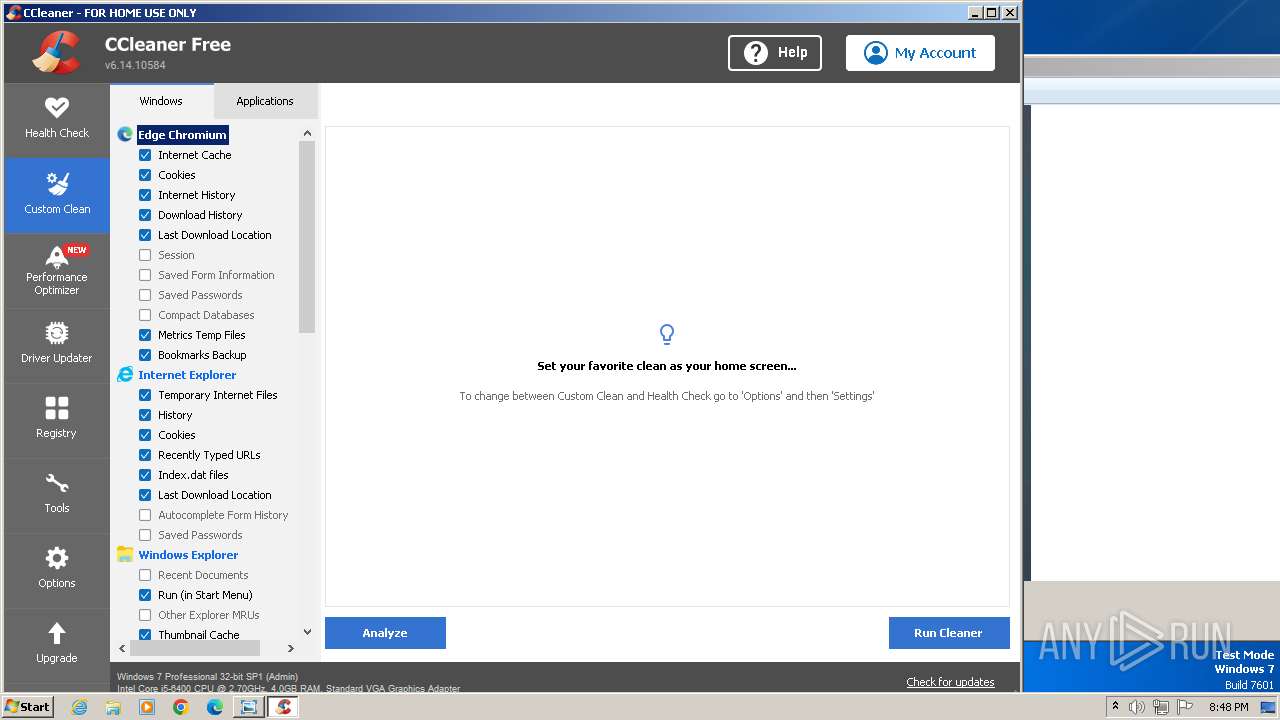Click the Bookmarks Backup label
The height and width of the screenshot is (720, 1280).
[x=202, y=355]
